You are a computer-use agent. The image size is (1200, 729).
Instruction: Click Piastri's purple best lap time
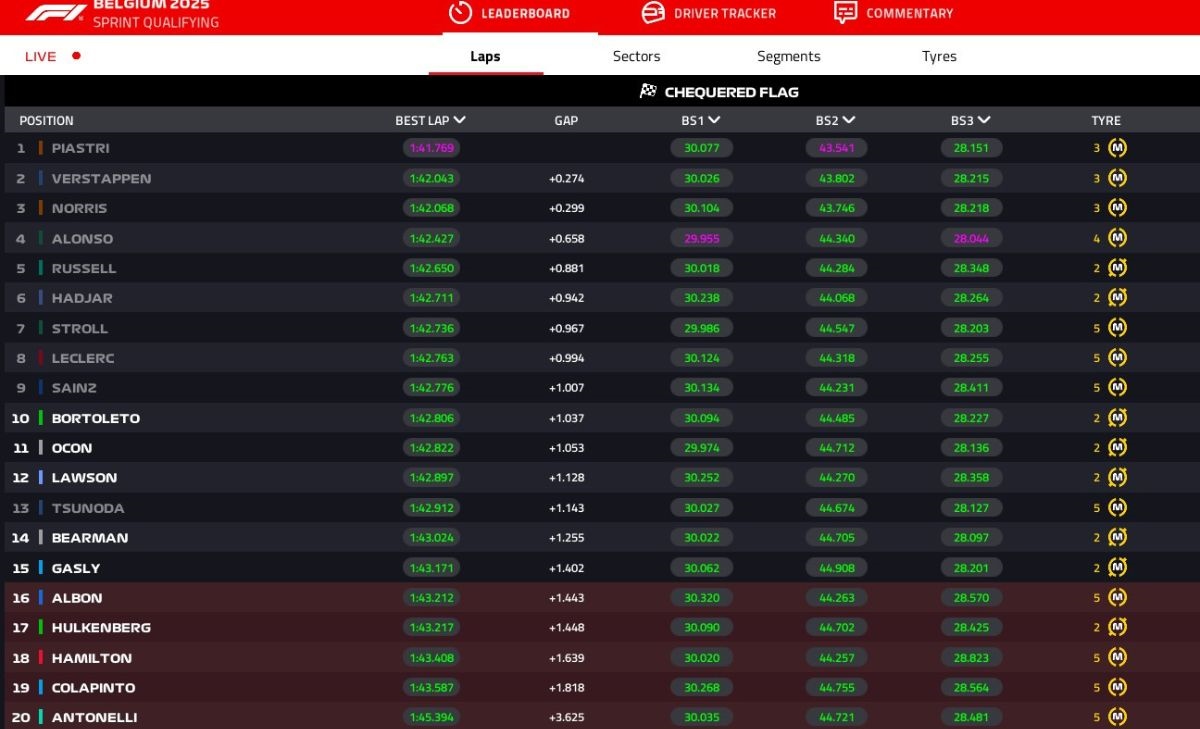pos(431,148)
